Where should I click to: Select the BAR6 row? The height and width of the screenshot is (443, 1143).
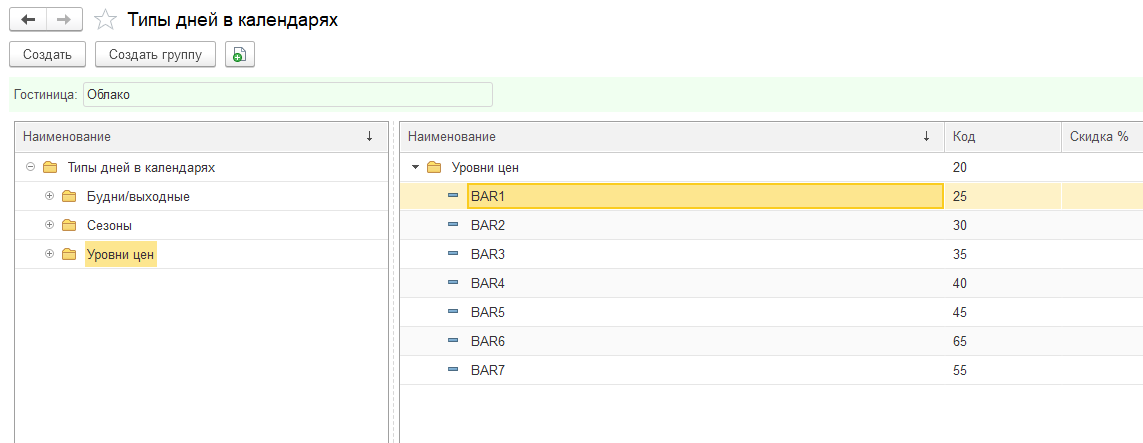tap(771, 341)
